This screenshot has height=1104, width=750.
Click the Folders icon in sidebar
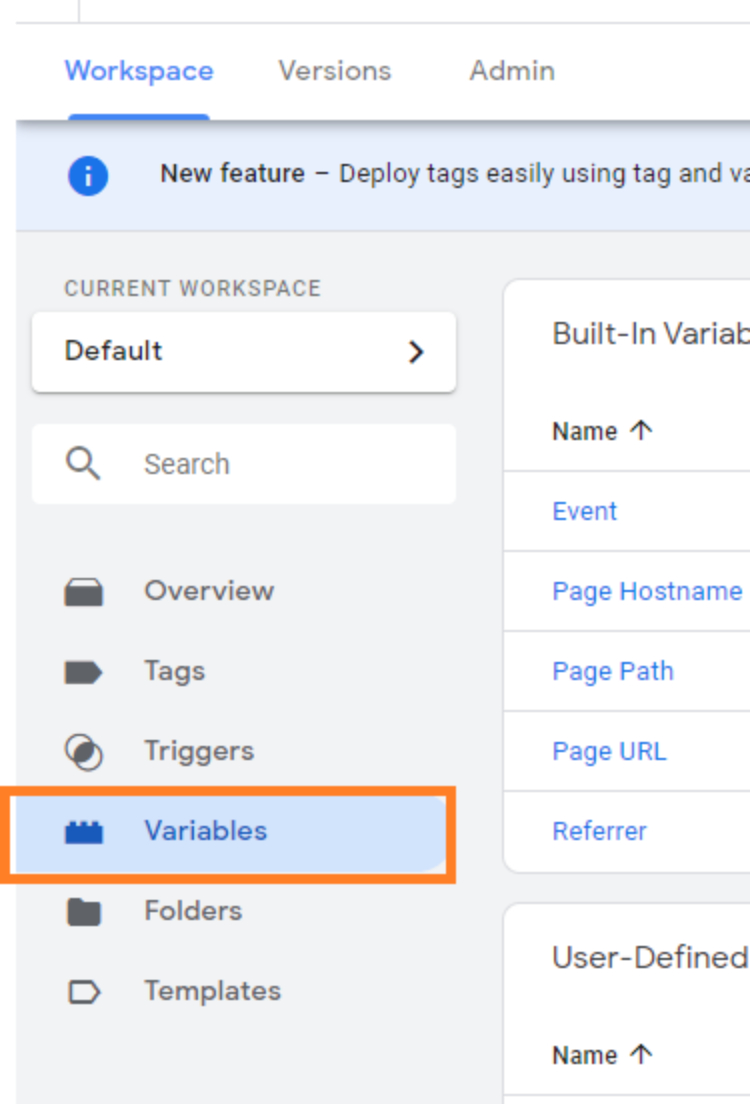[x=84, y=912]
